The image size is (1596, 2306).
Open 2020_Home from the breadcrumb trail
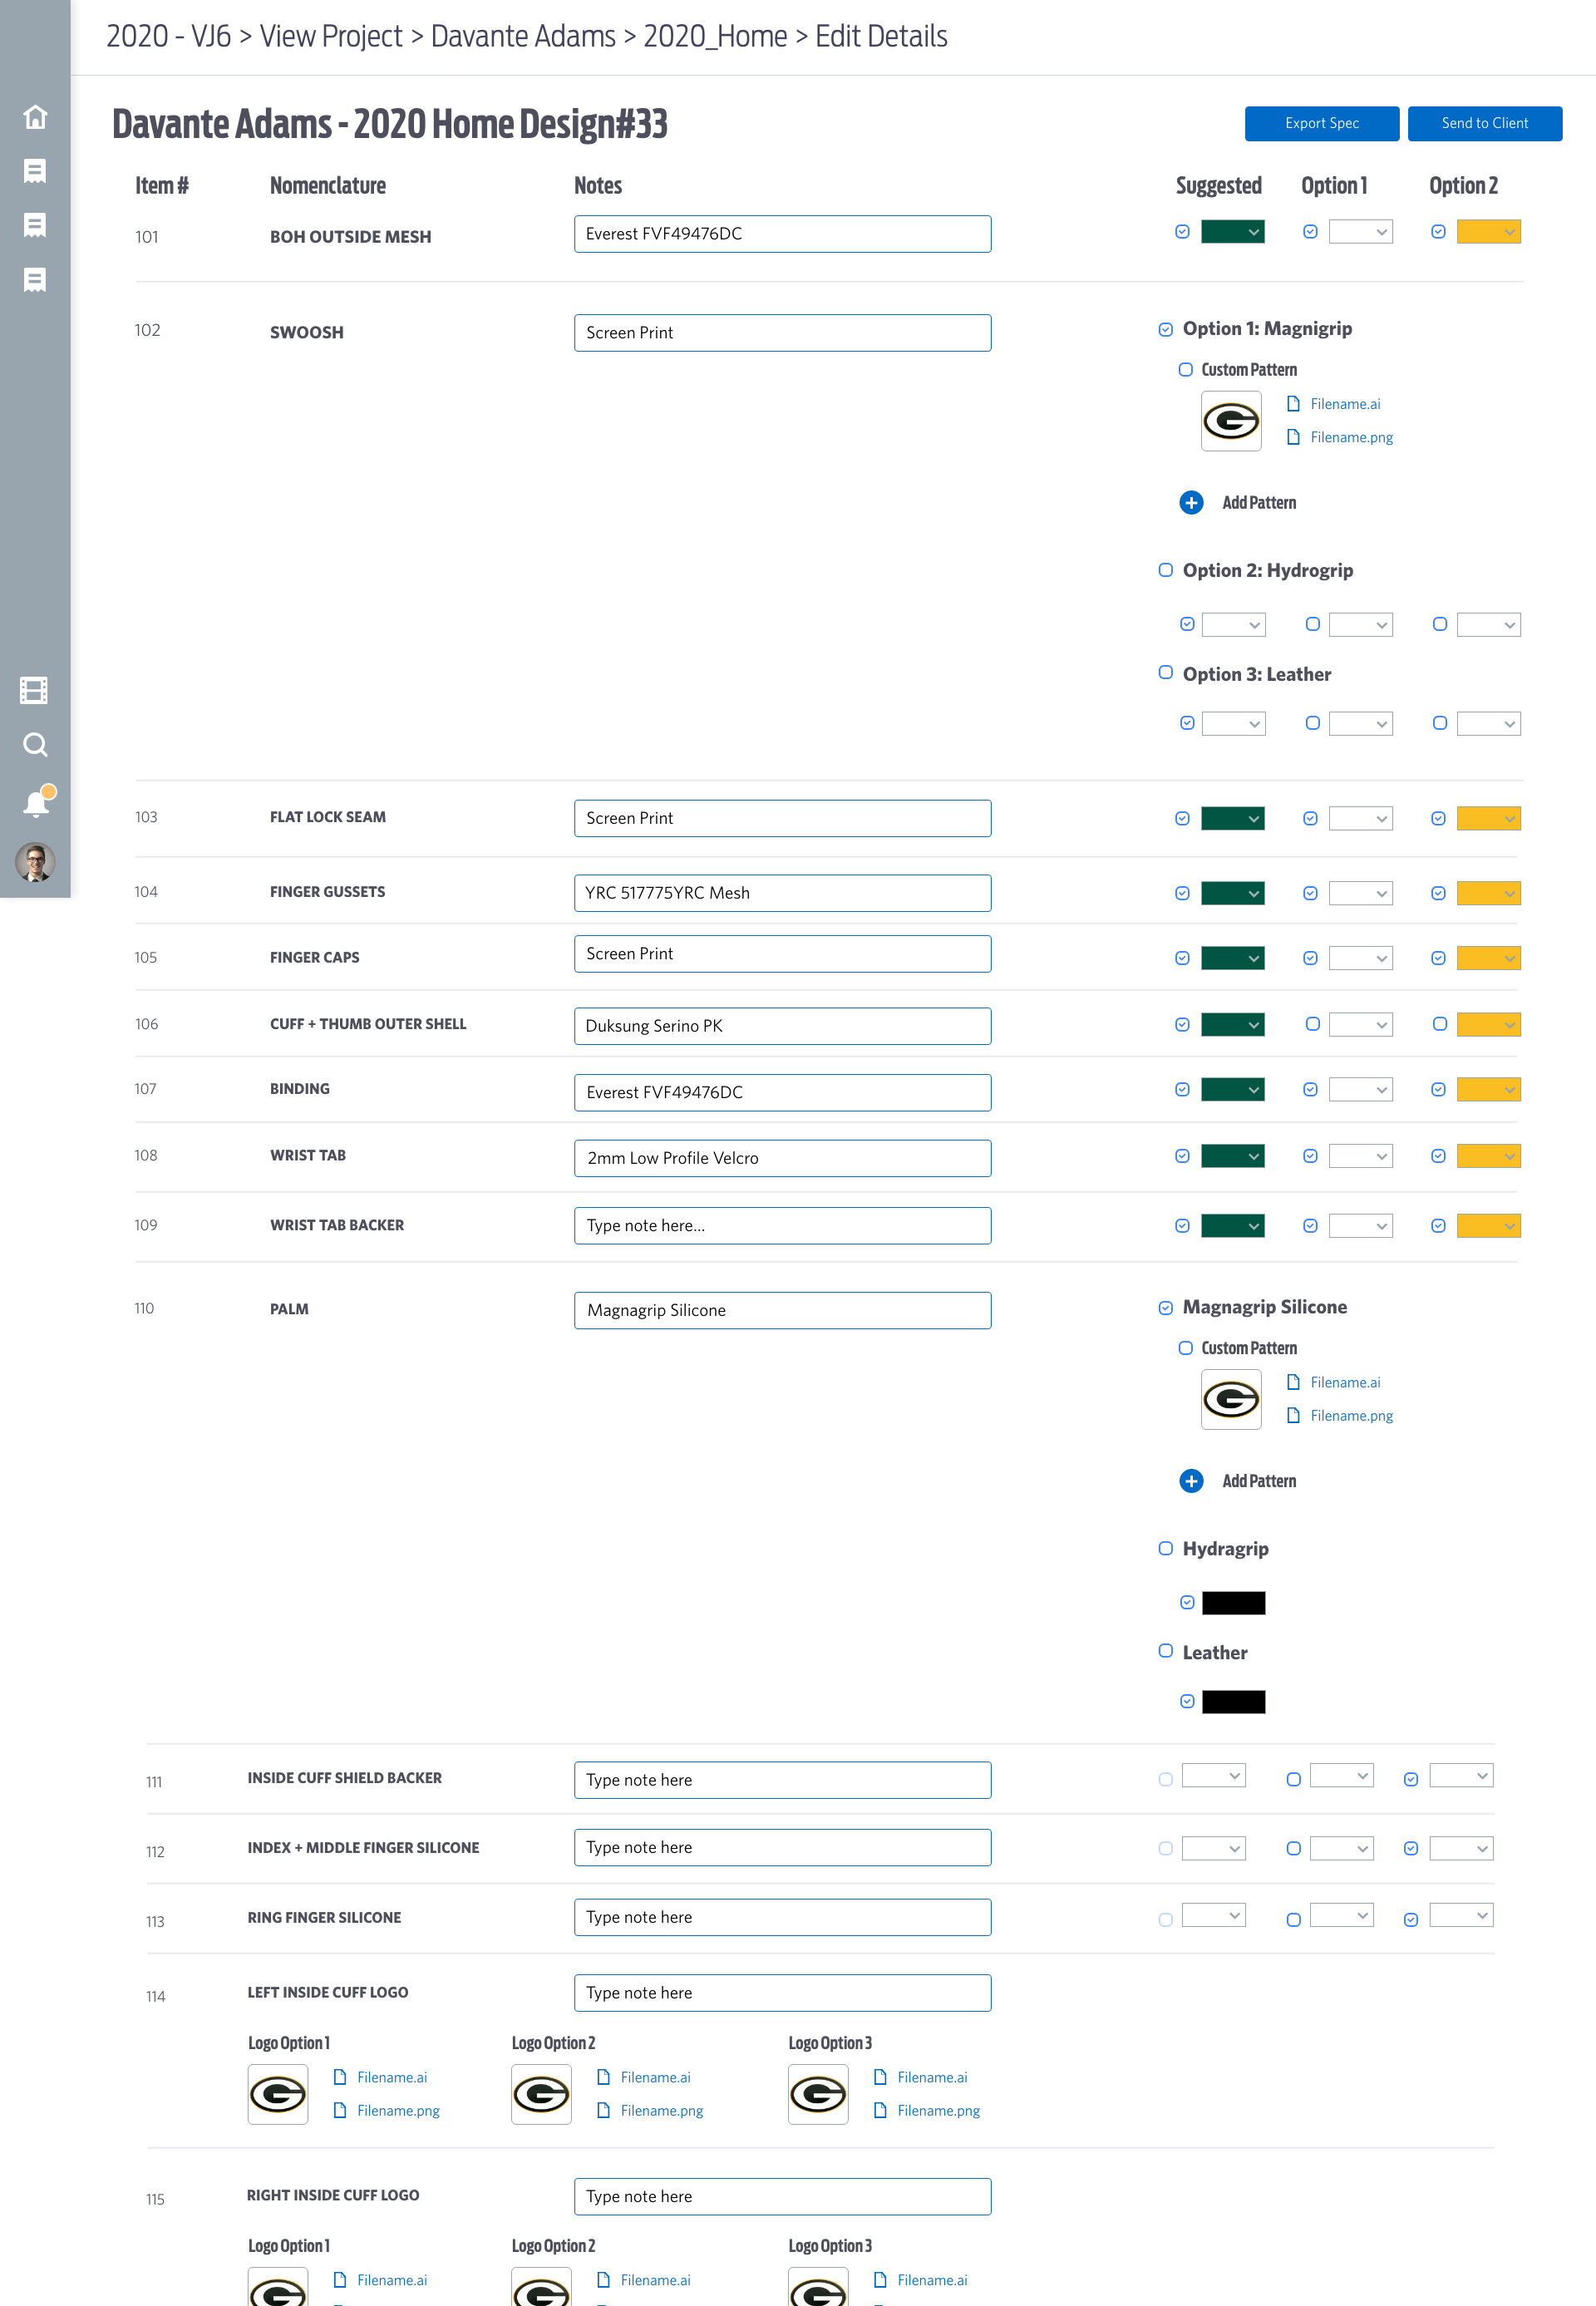click(x=716, y=36)
